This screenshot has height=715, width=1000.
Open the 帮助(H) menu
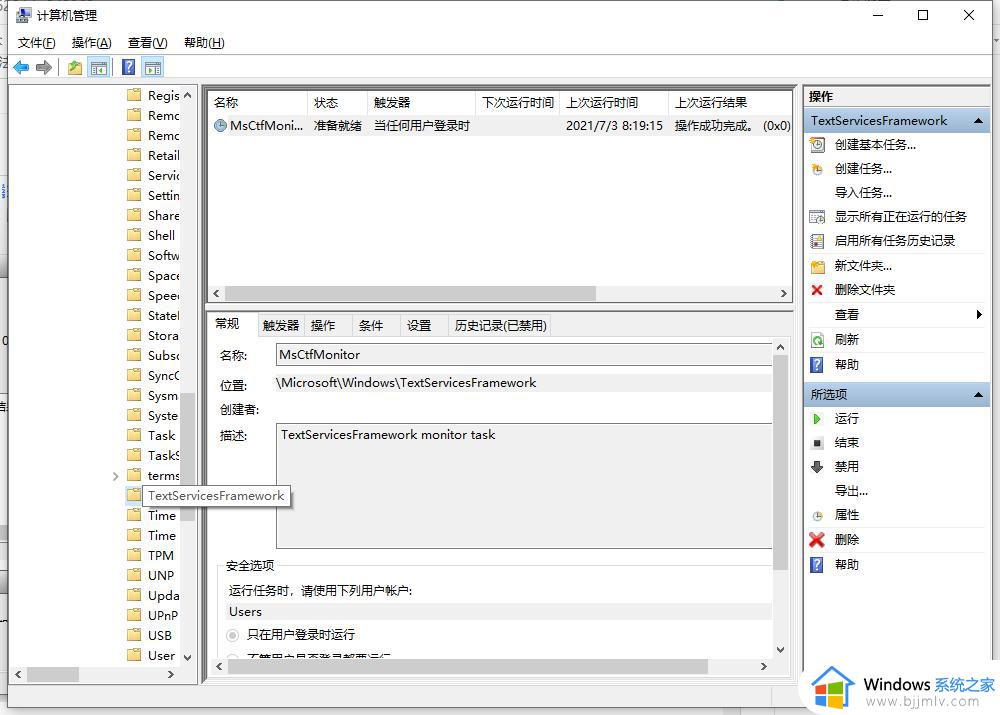(x=204, y=43)
